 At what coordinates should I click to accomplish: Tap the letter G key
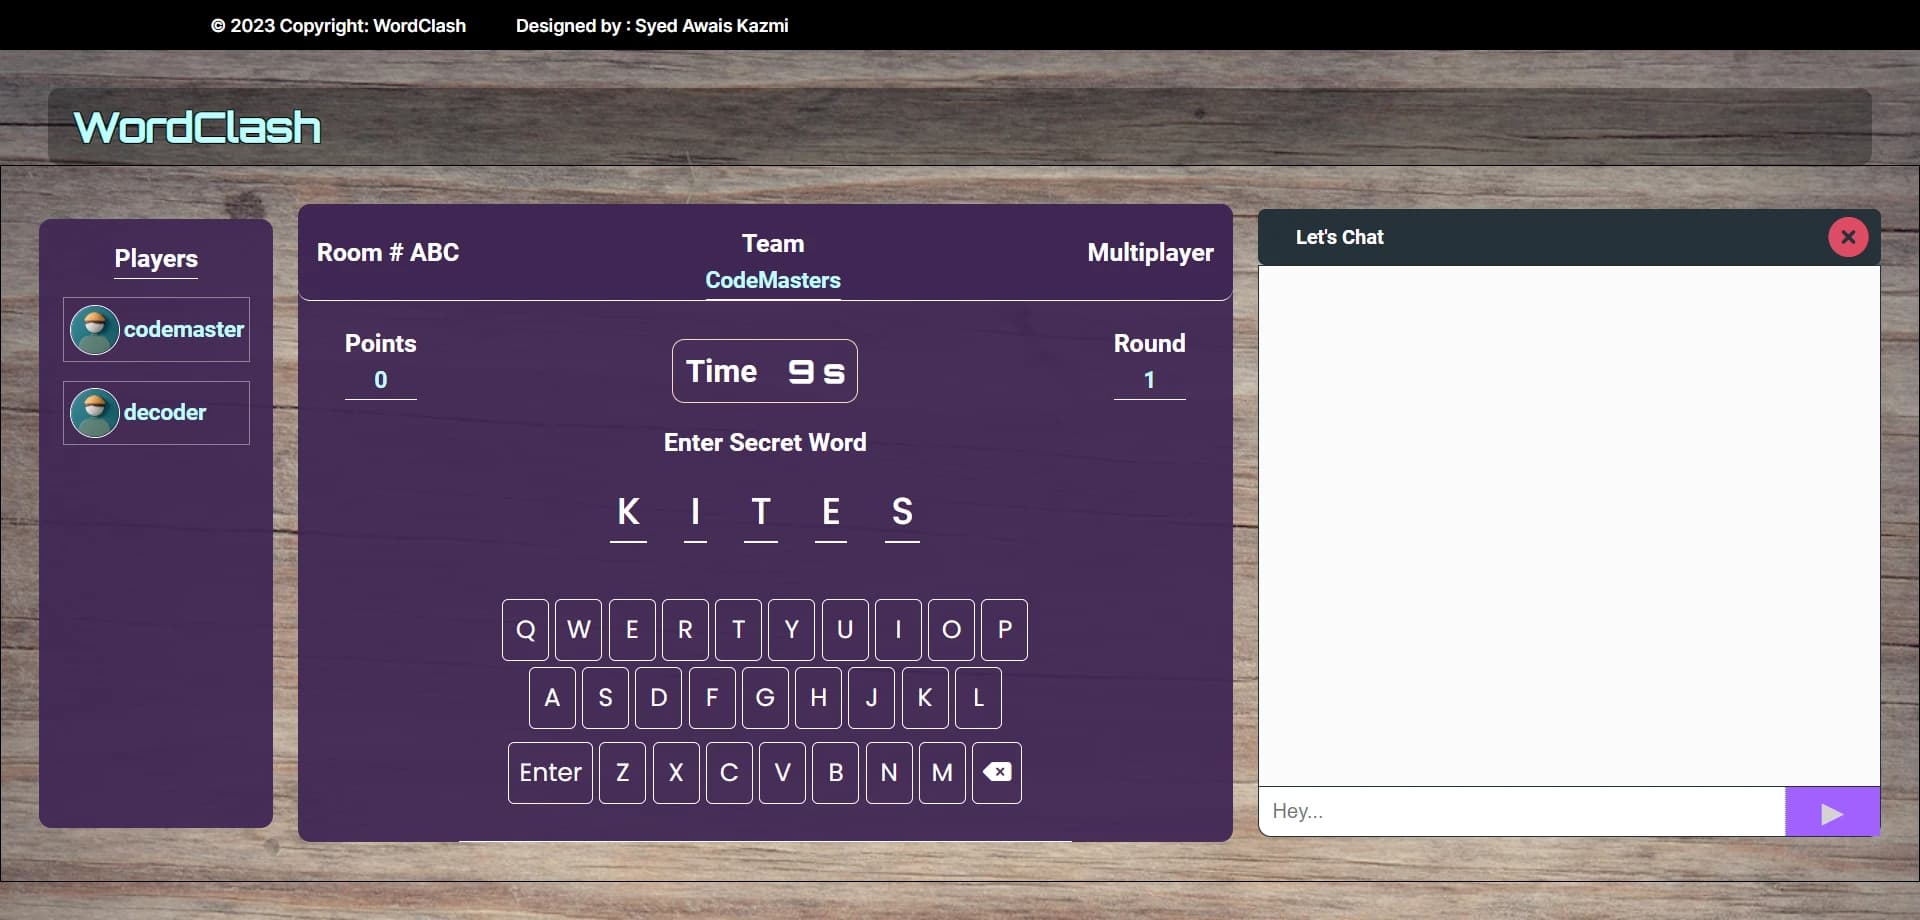[765, 698]
